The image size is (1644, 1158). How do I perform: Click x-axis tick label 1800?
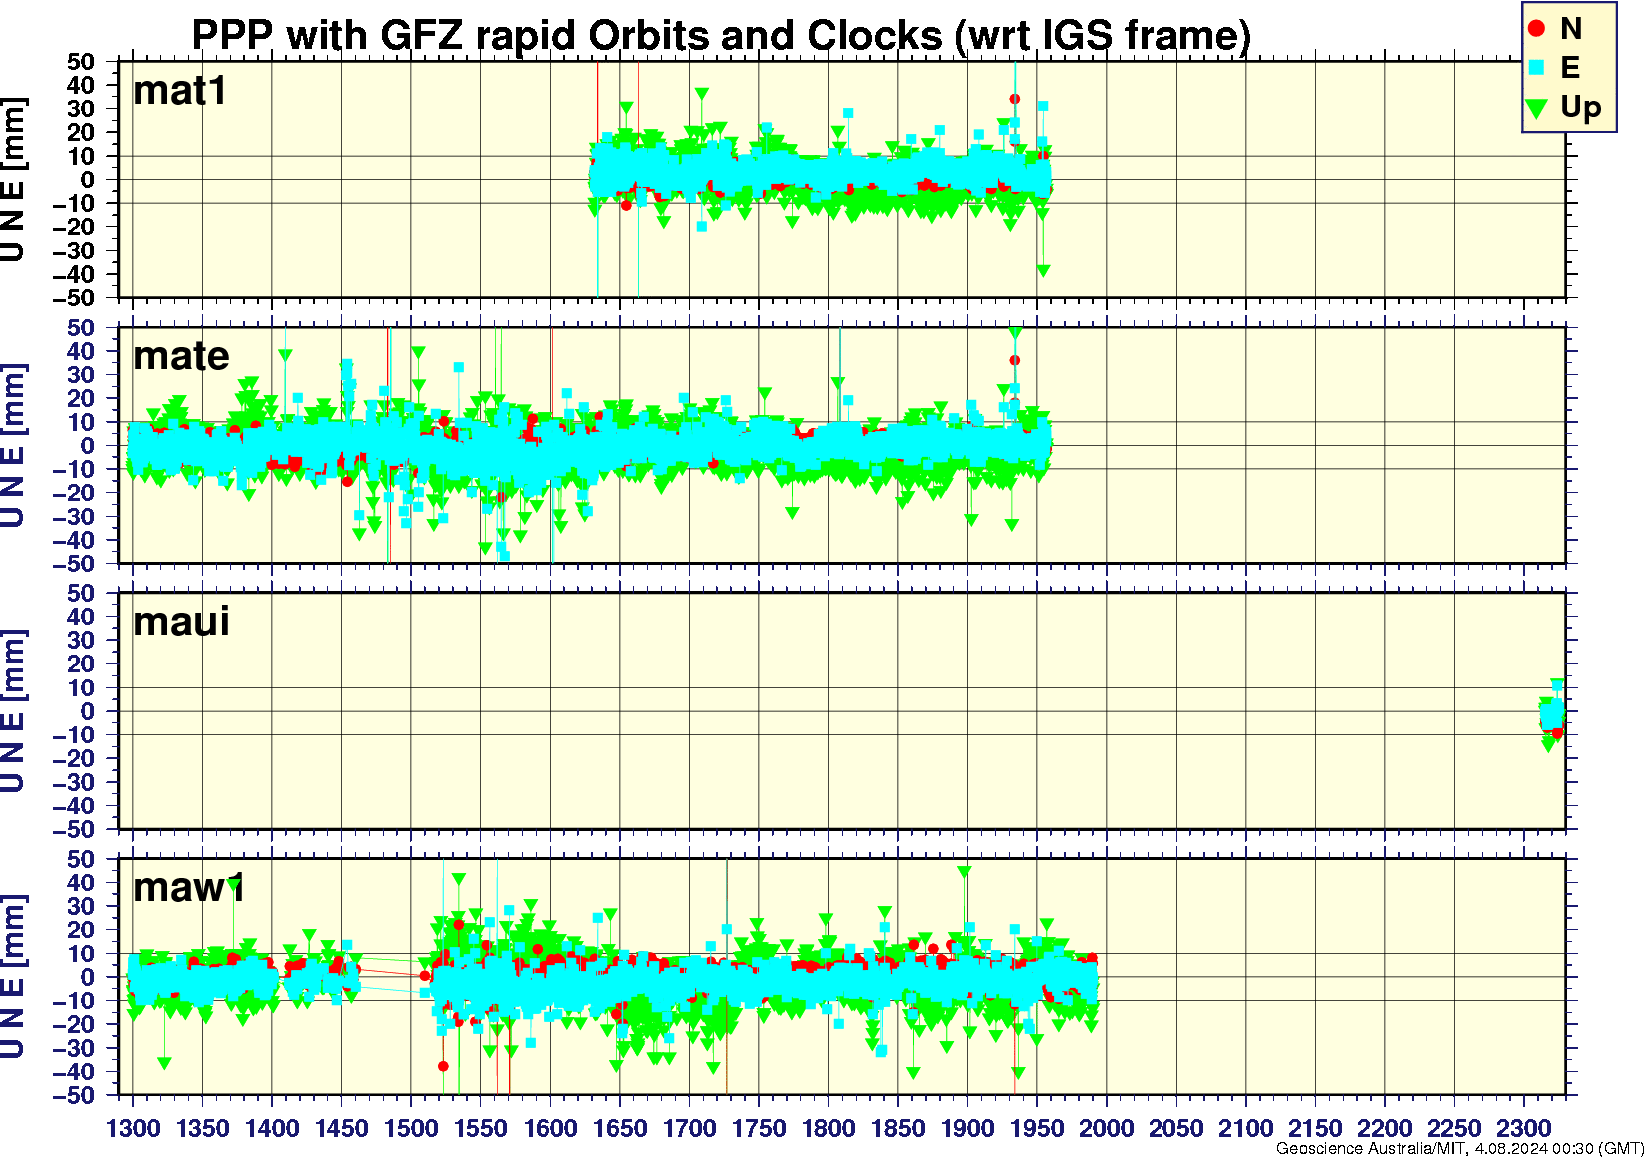[x=828, y=1128]
